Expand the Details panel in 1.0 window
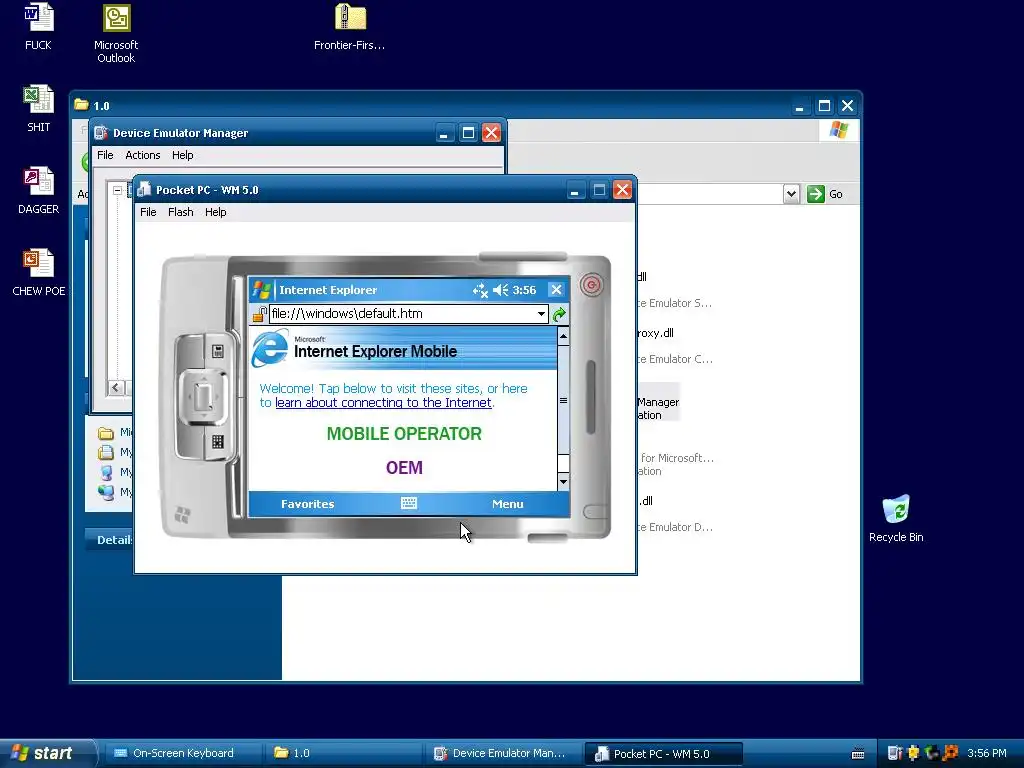The image size is (1024, 768). [x=114, y=540]
